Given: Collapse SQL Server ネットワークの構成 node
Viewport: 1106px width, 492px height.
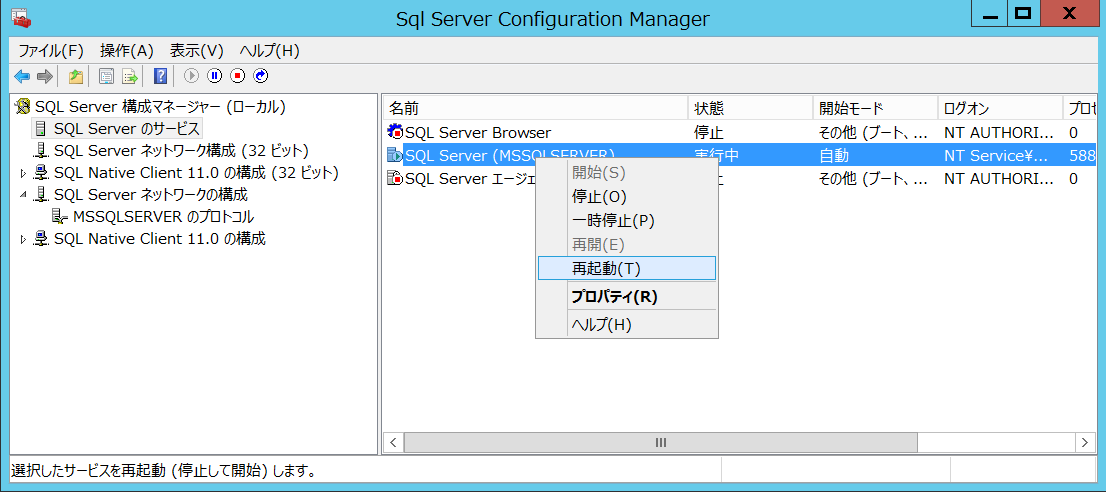Looking at the screenshot, I should (x=23, y=195).
